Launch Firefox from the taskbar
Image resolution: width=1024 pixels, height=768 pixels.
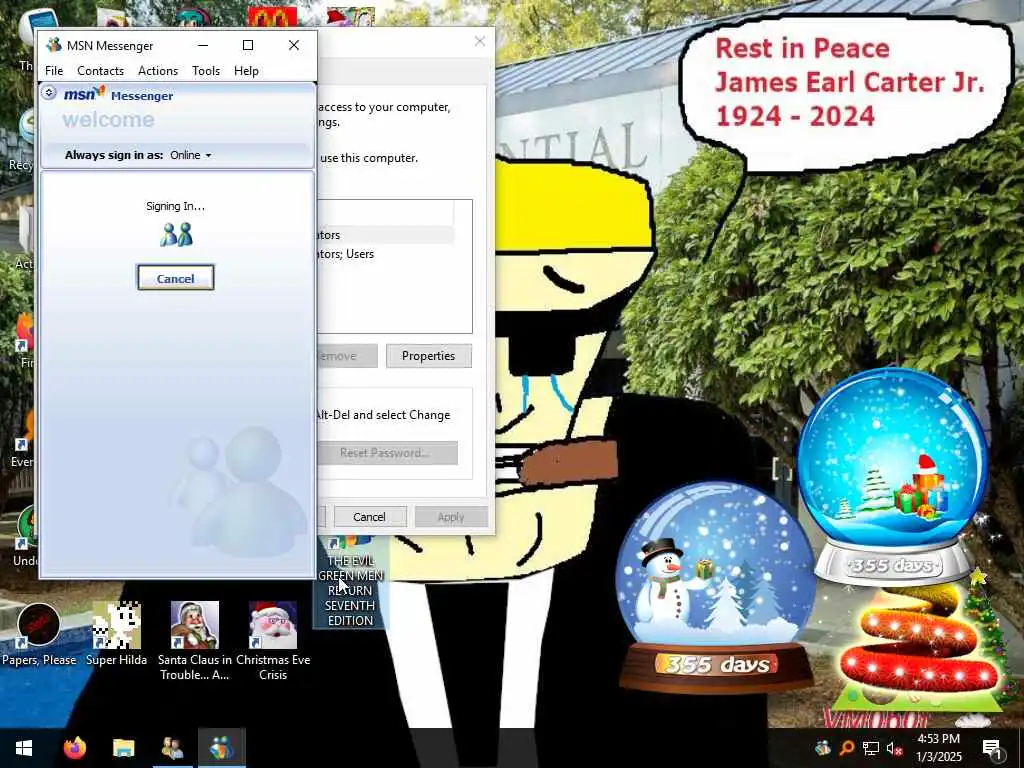[x=74, y=748]
